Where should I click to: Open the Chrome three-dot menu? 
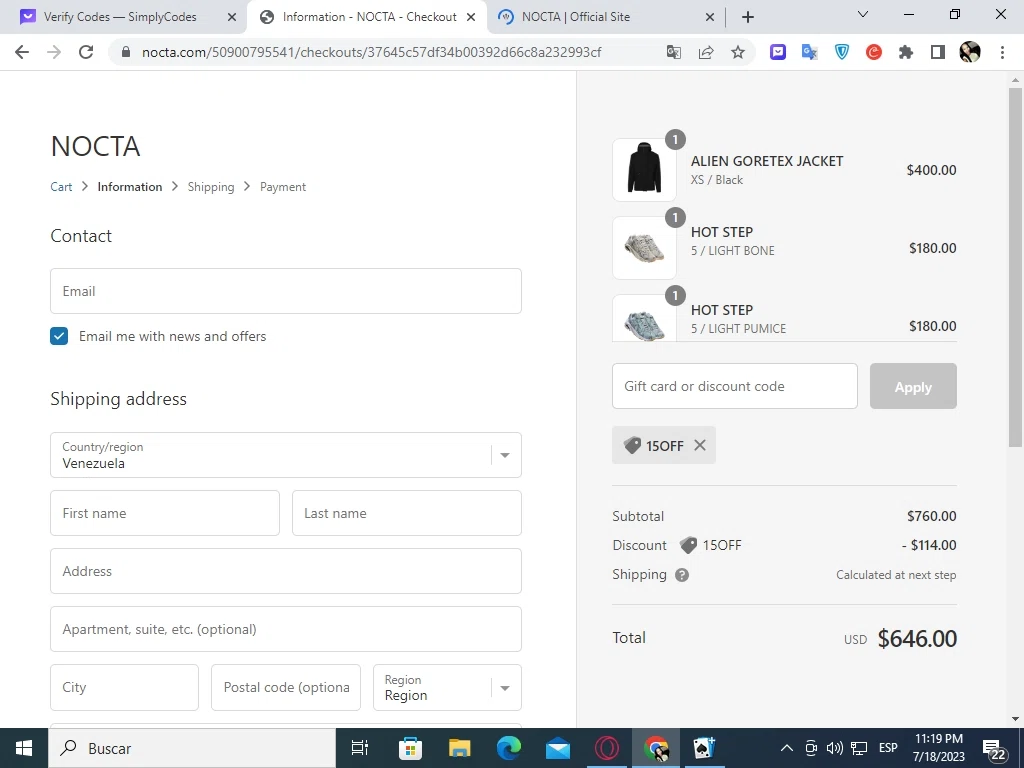tap(1002, 52)
